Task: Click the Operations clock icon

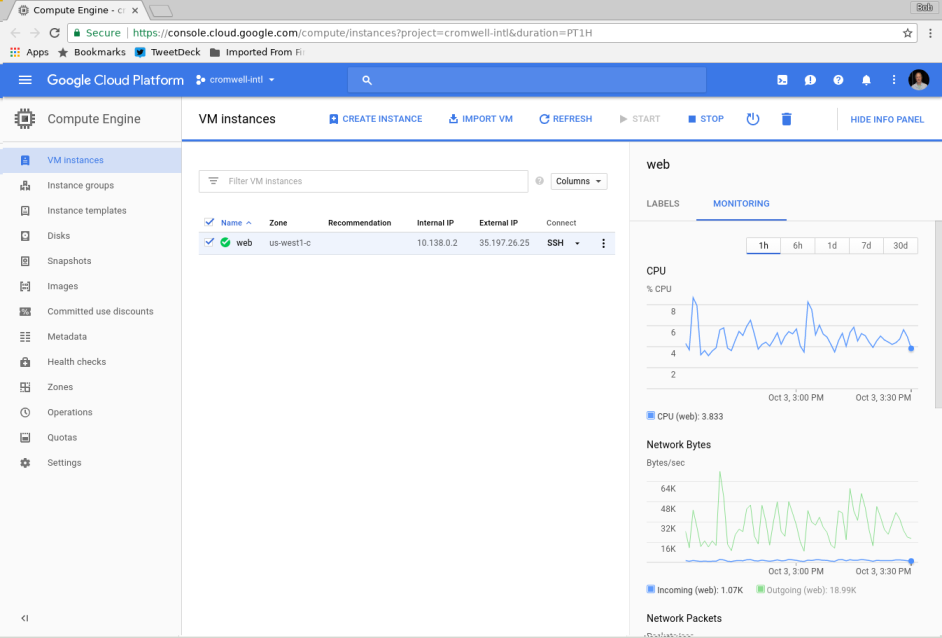Action: (x=25, y=413)
